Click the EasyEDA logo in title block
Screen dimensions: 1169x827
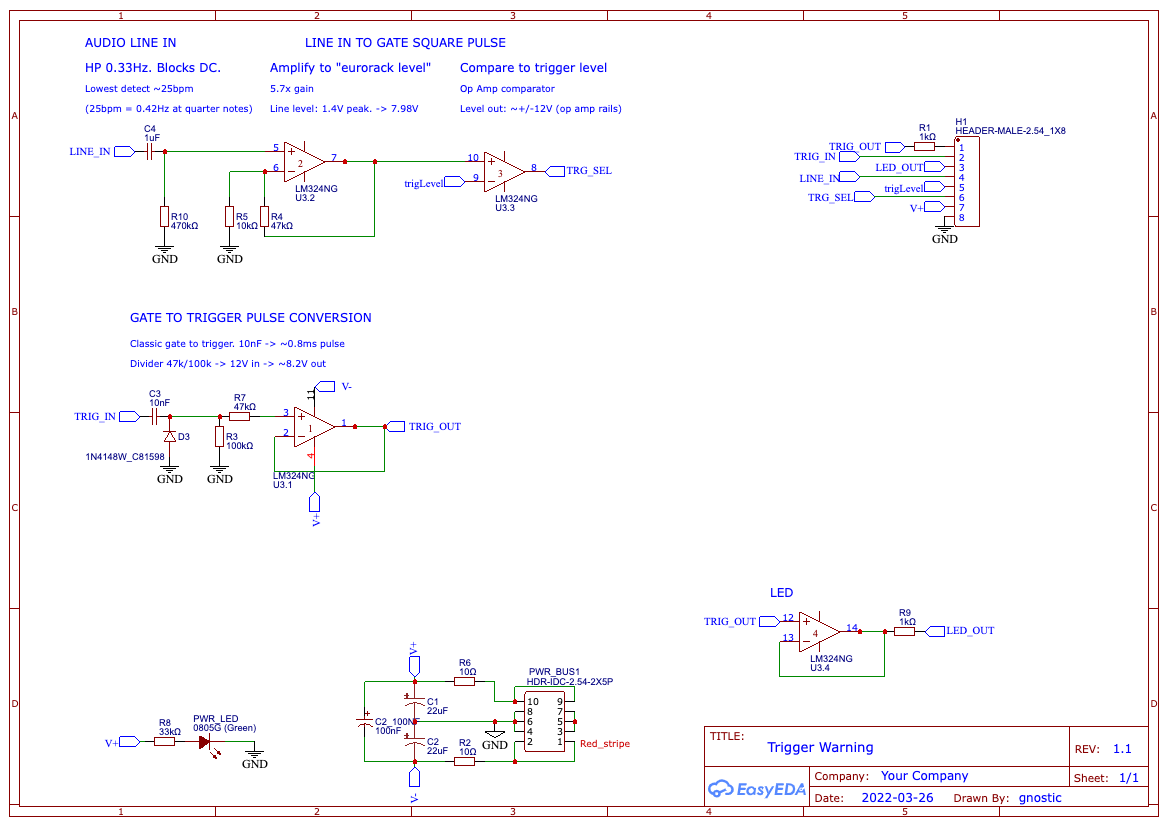(757, 789)
